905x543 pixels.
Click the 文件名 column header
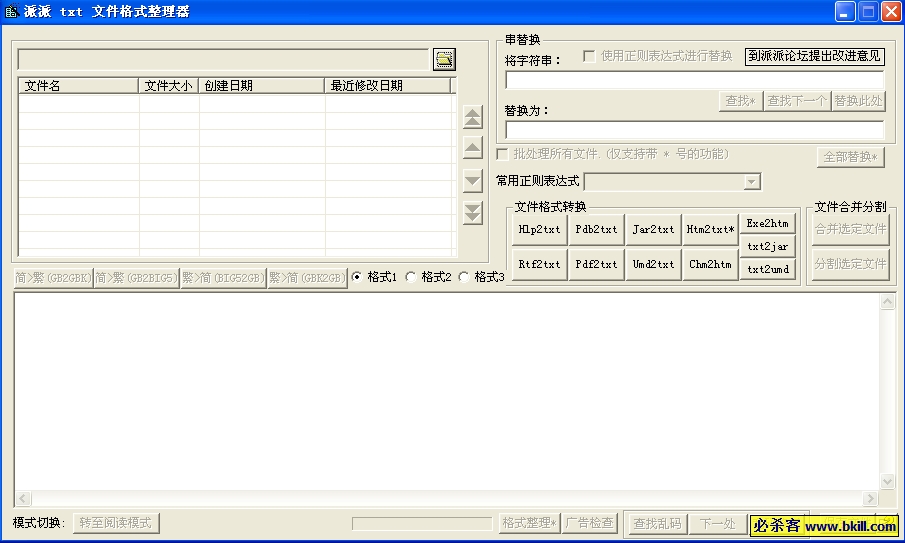pos(78,85)
